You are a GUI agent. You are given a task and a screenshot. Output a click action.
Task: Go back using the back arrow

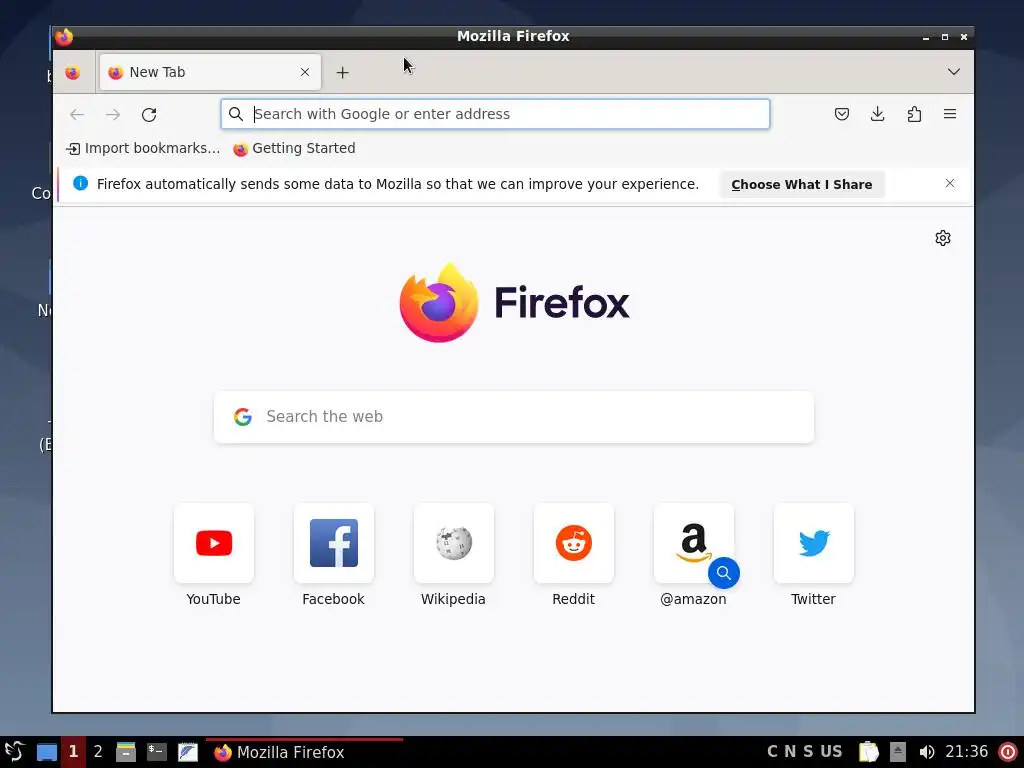77,114
